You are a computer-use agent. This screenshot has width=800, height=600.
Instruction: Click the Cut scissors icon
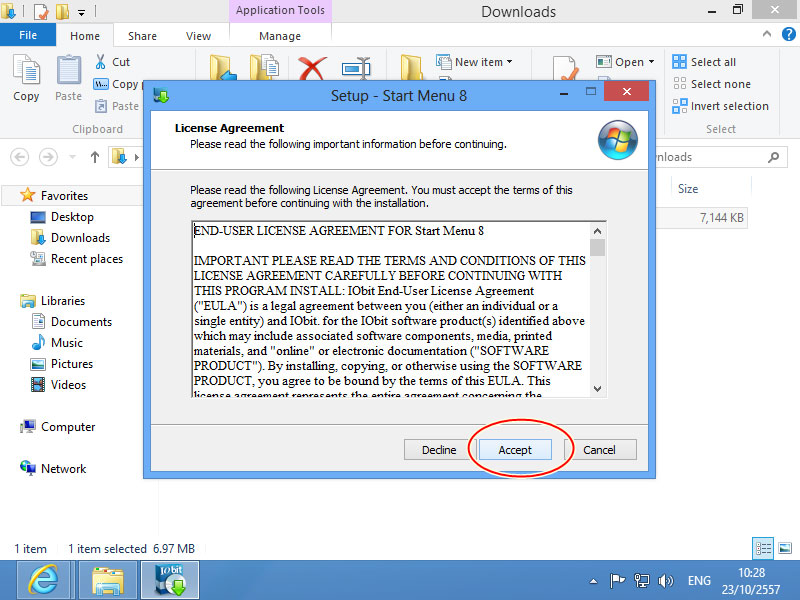[x=101, y=62]
